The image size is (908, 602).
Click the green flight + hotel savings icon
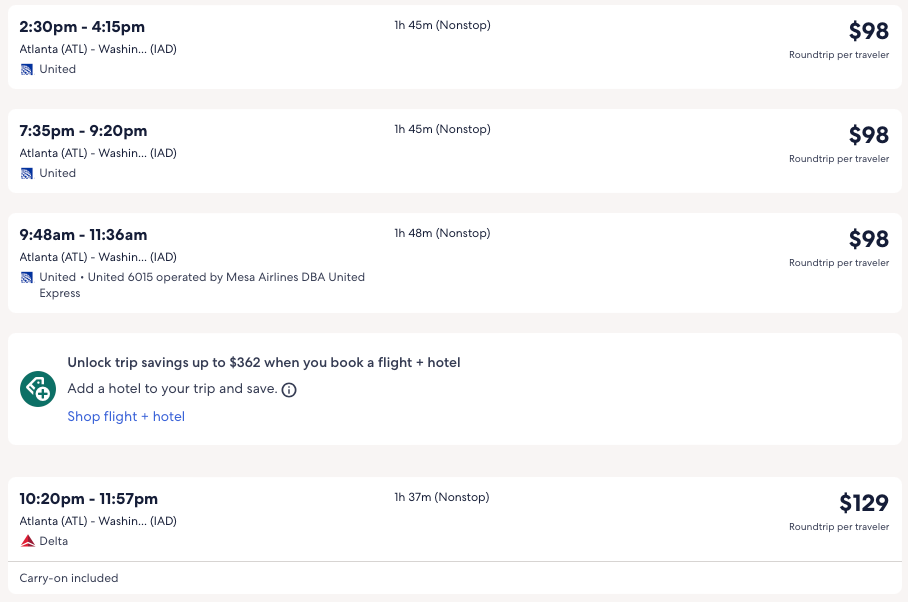pos(38,389)
